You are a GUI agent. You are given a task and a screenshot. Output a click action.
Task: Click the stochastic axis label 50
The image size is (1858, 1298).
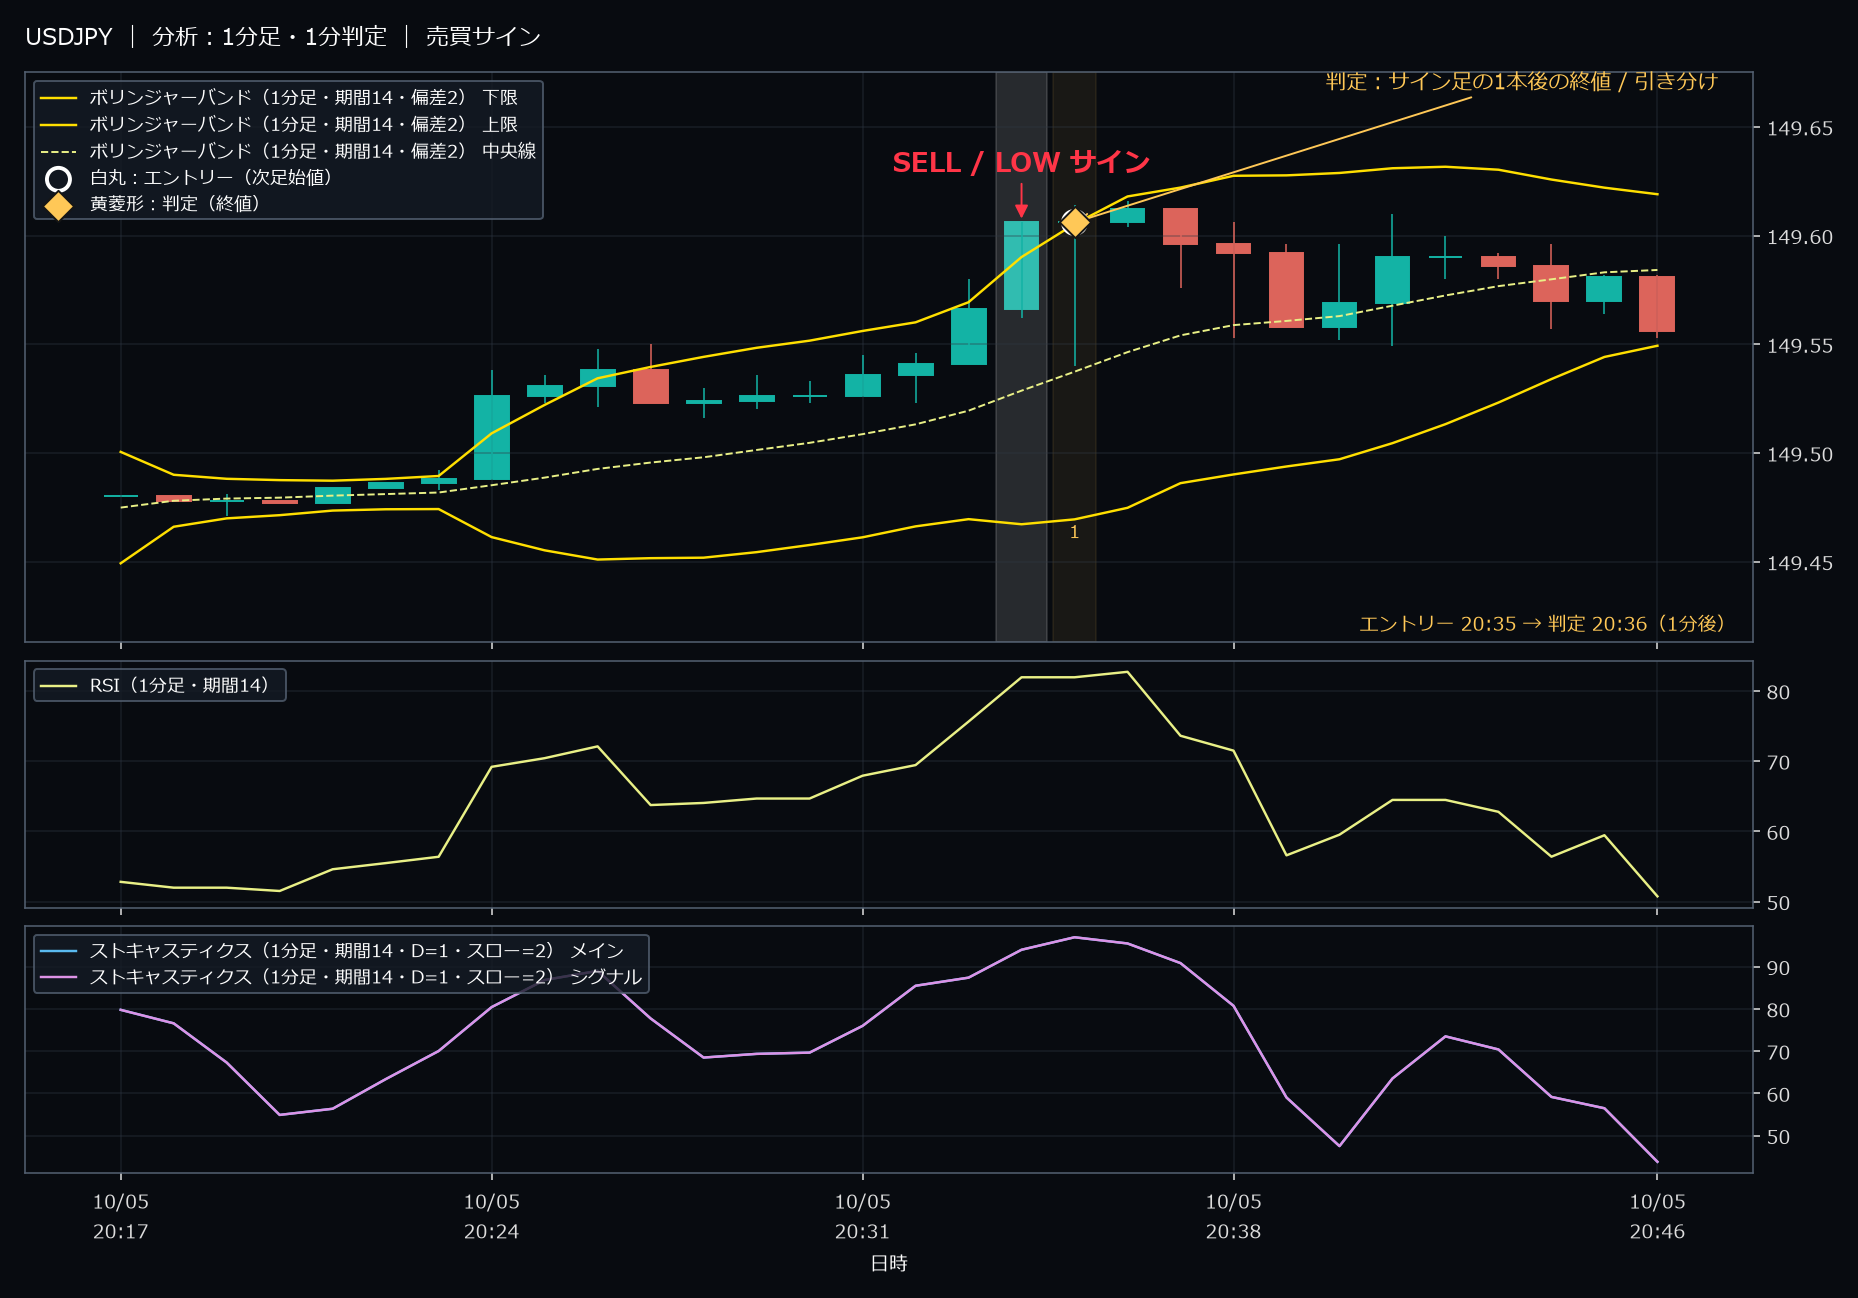point(1778,1137)
